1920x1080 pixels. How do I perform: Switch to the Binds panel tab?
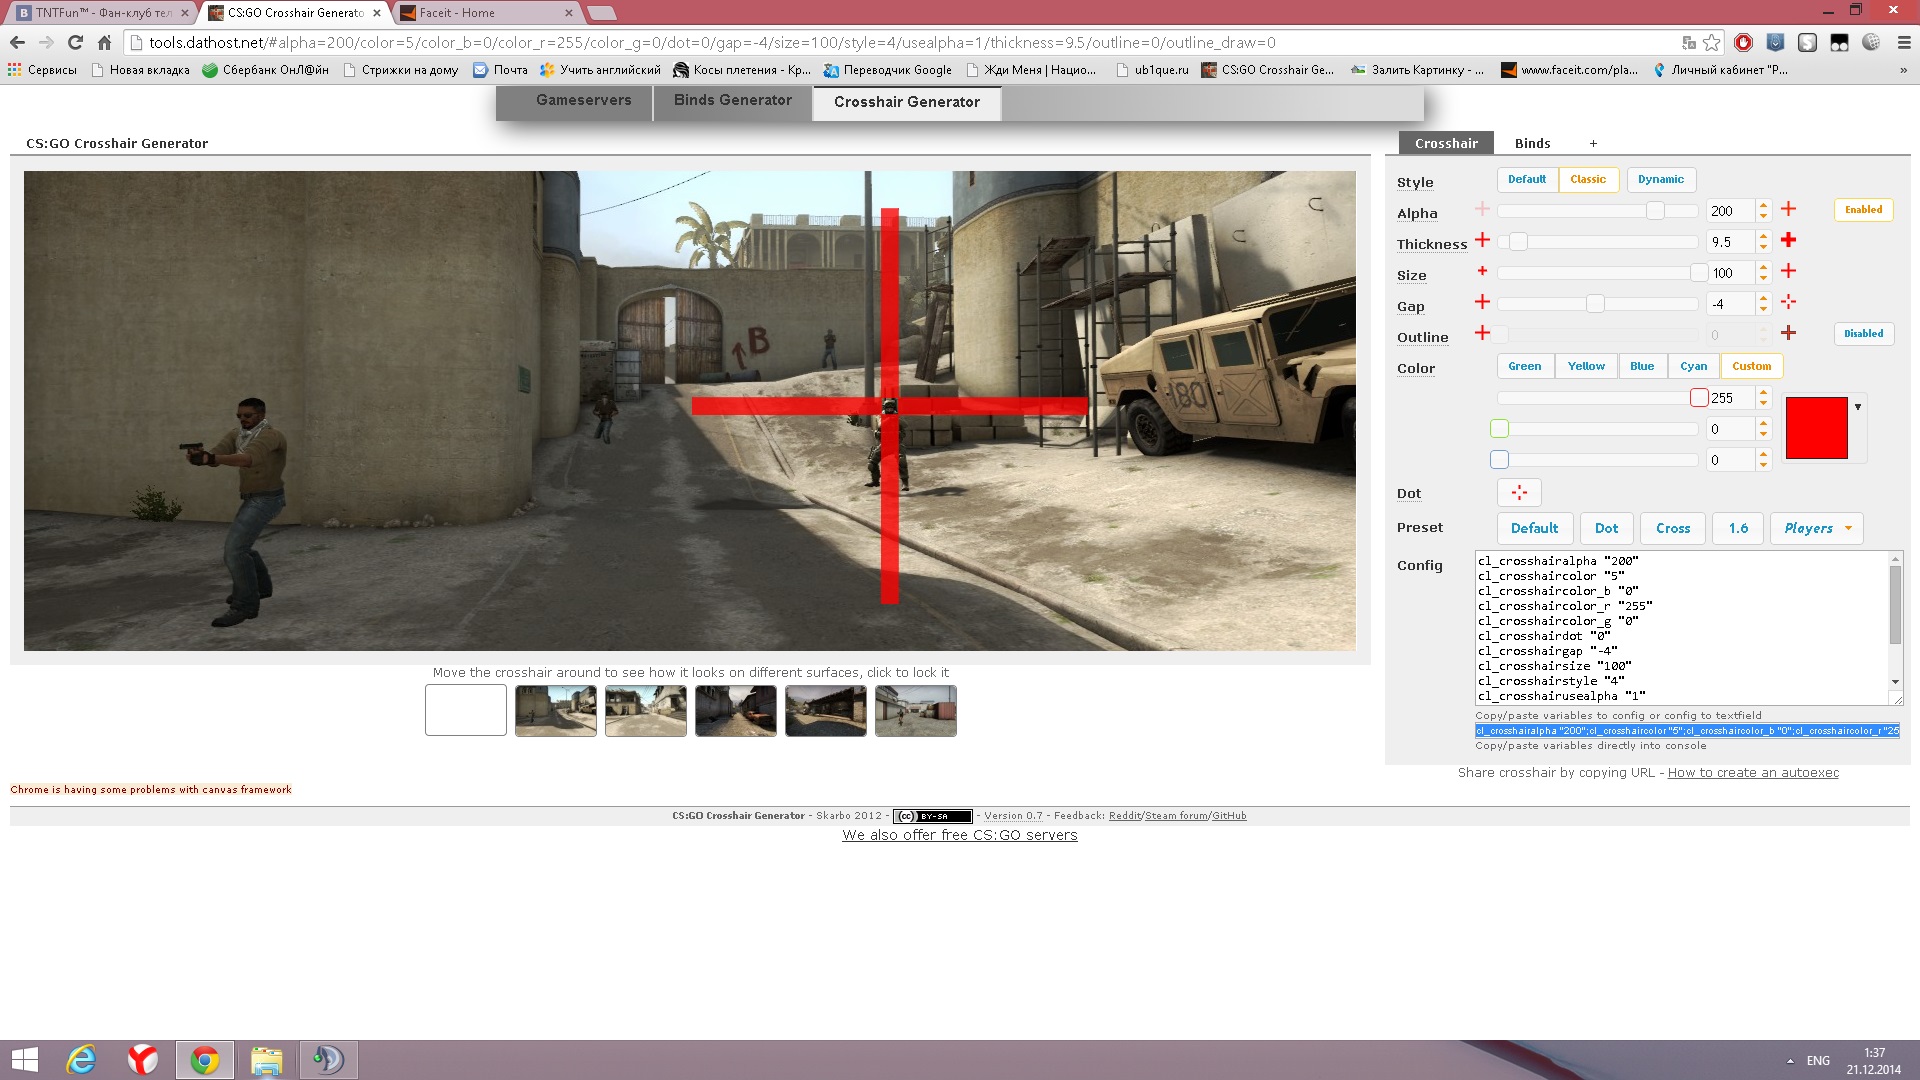(x=1532, y=144)
